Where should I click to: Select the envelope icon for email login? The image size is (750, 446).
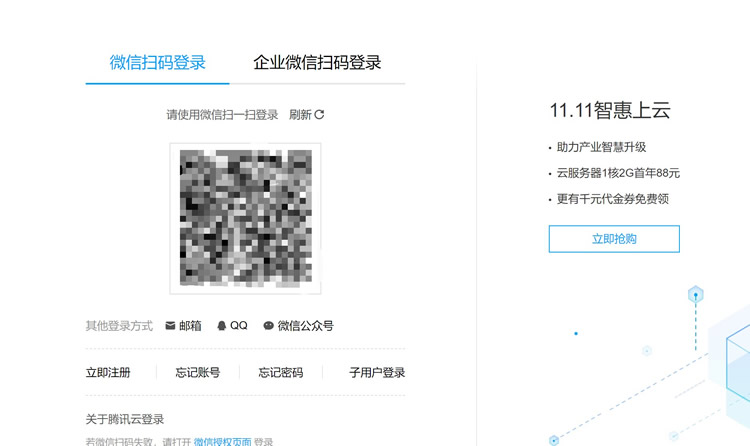point(170,326)
